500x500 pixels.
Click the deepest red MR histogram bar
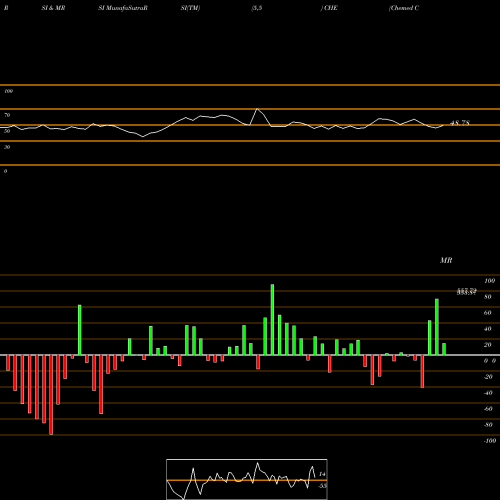[51, 395]
